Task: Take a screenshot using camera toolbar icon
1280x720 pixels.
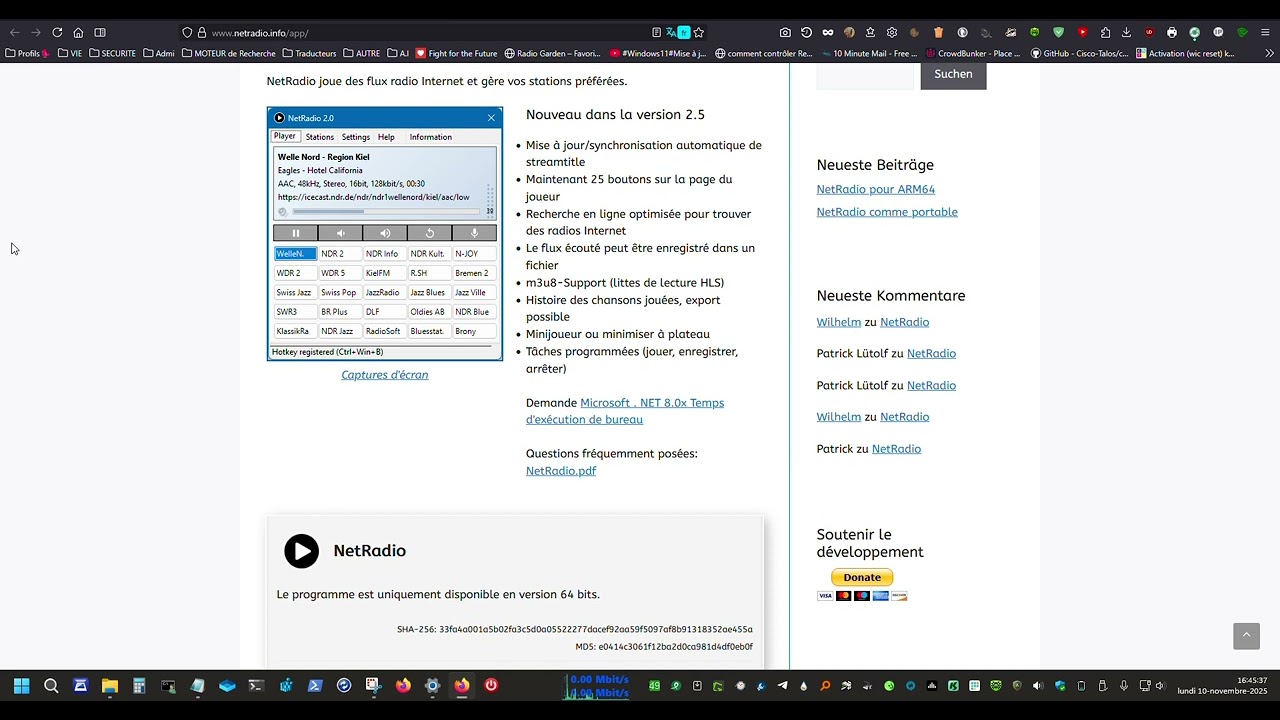Action: (x=785, y=32)
